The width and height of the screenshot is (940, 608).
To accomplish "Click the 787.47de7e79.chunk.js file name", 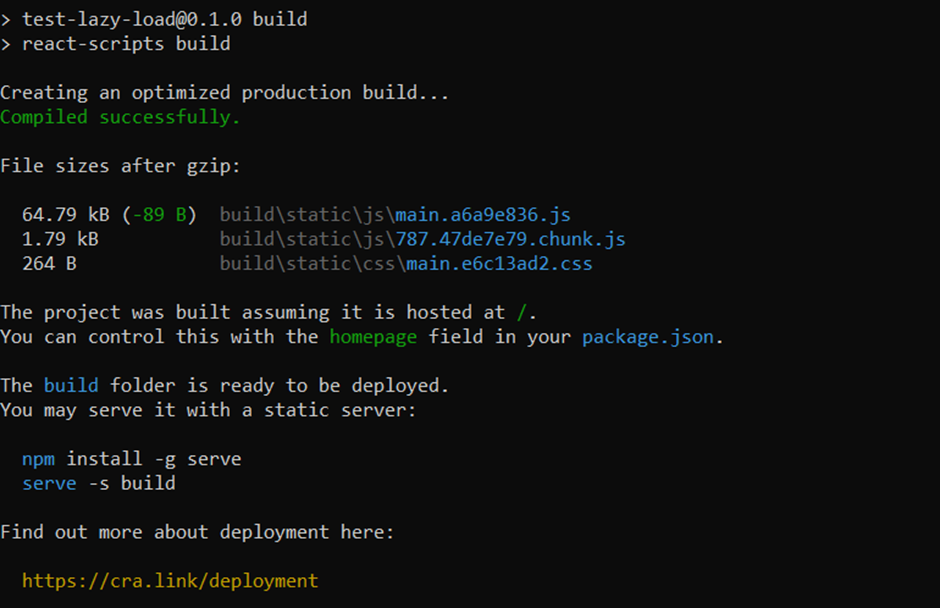I will point(510,239).
